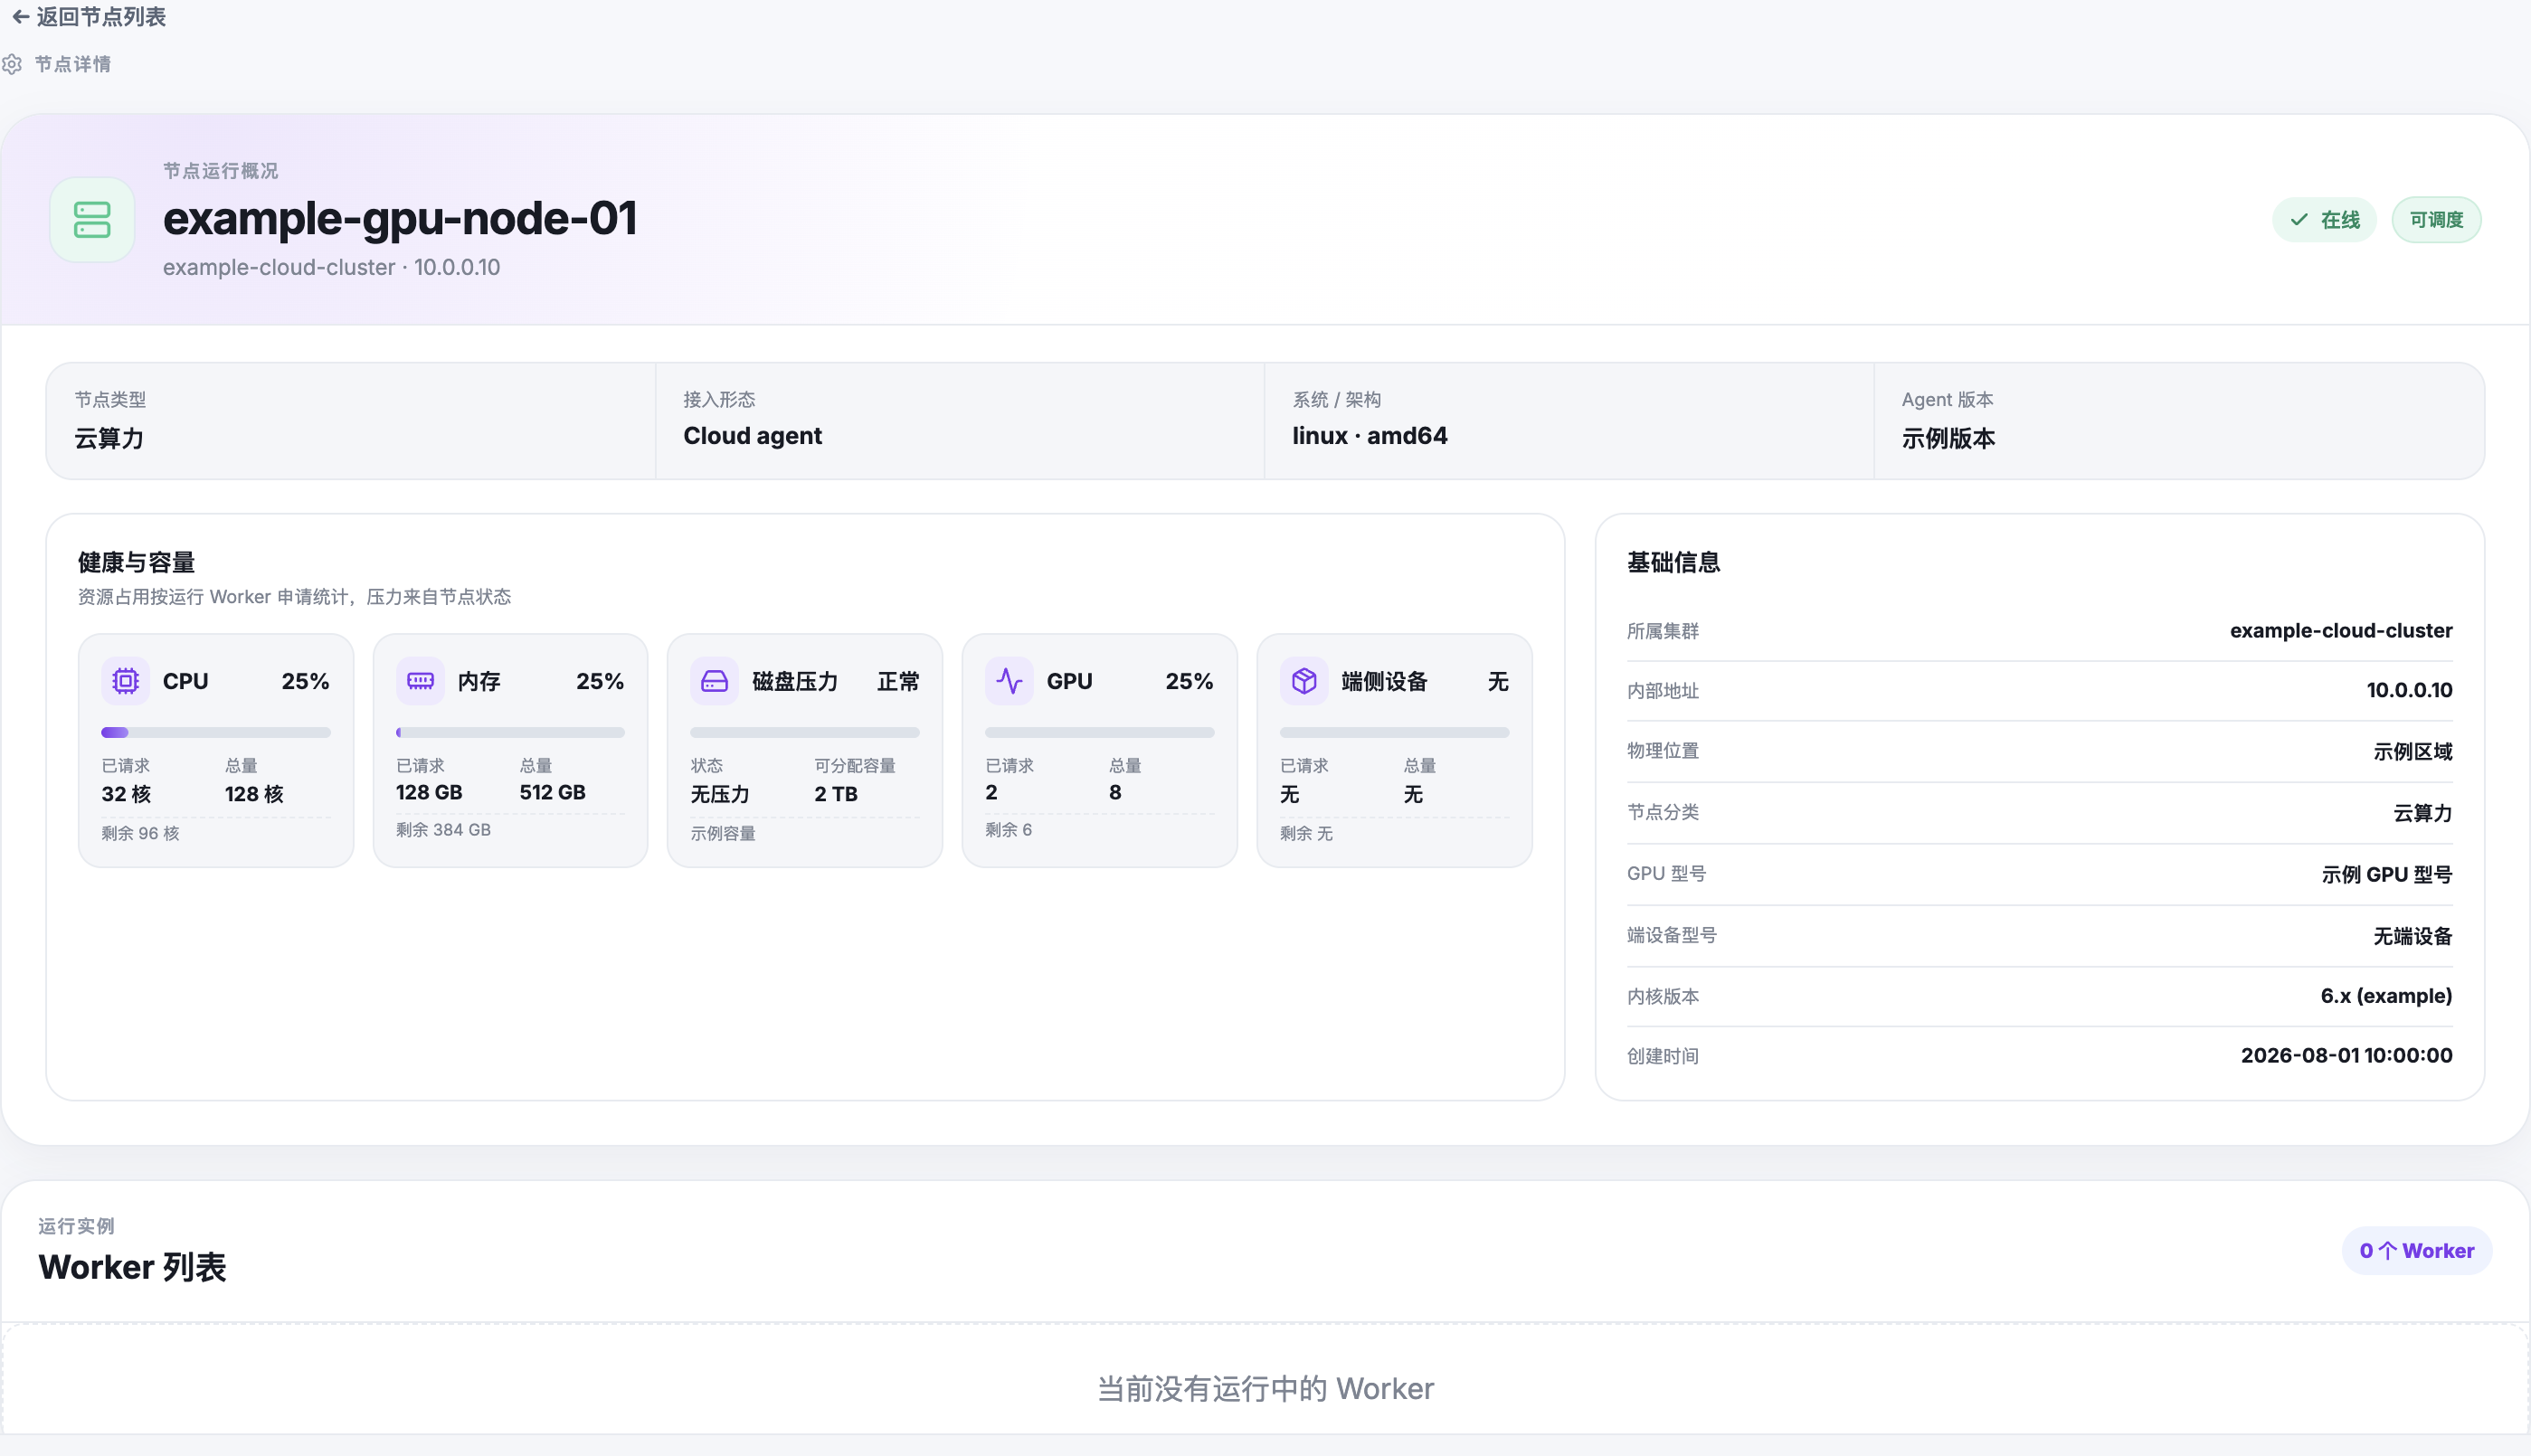Click the gear icon beside 节点详情
2531x1456 pixels.
point(12,64)
